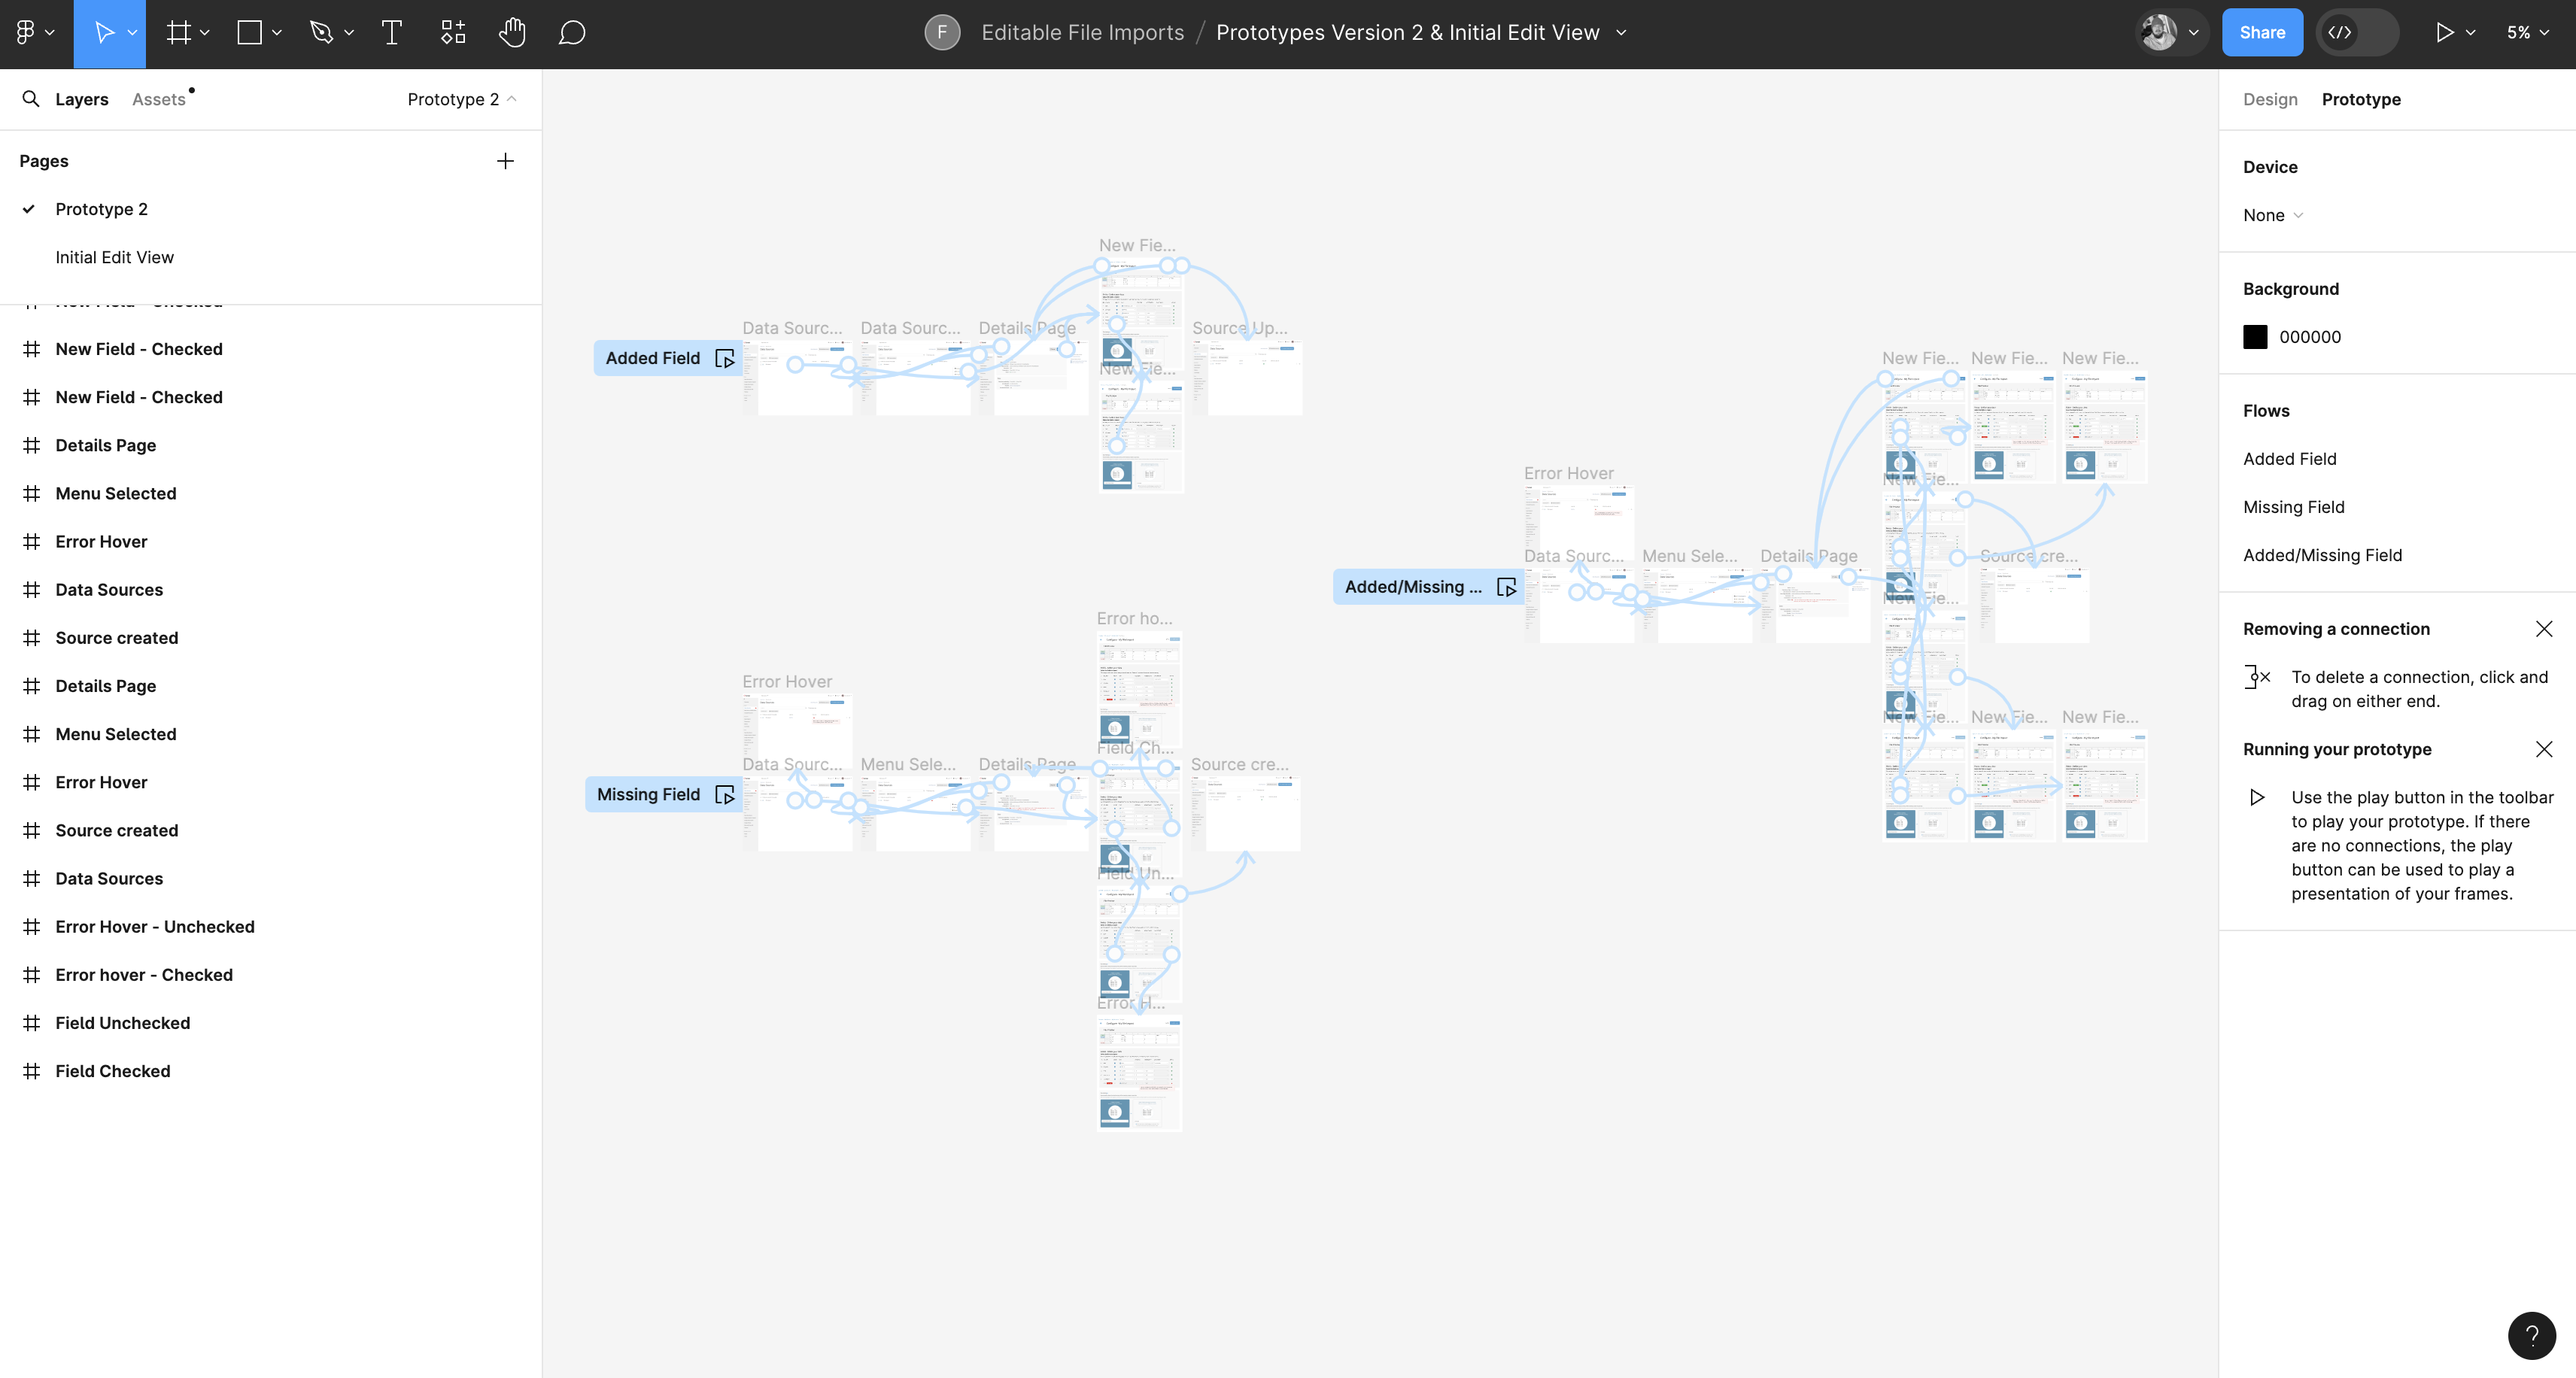Select the Rectangle shape tool
The image size is (2576, 1378).
(250, 33)
